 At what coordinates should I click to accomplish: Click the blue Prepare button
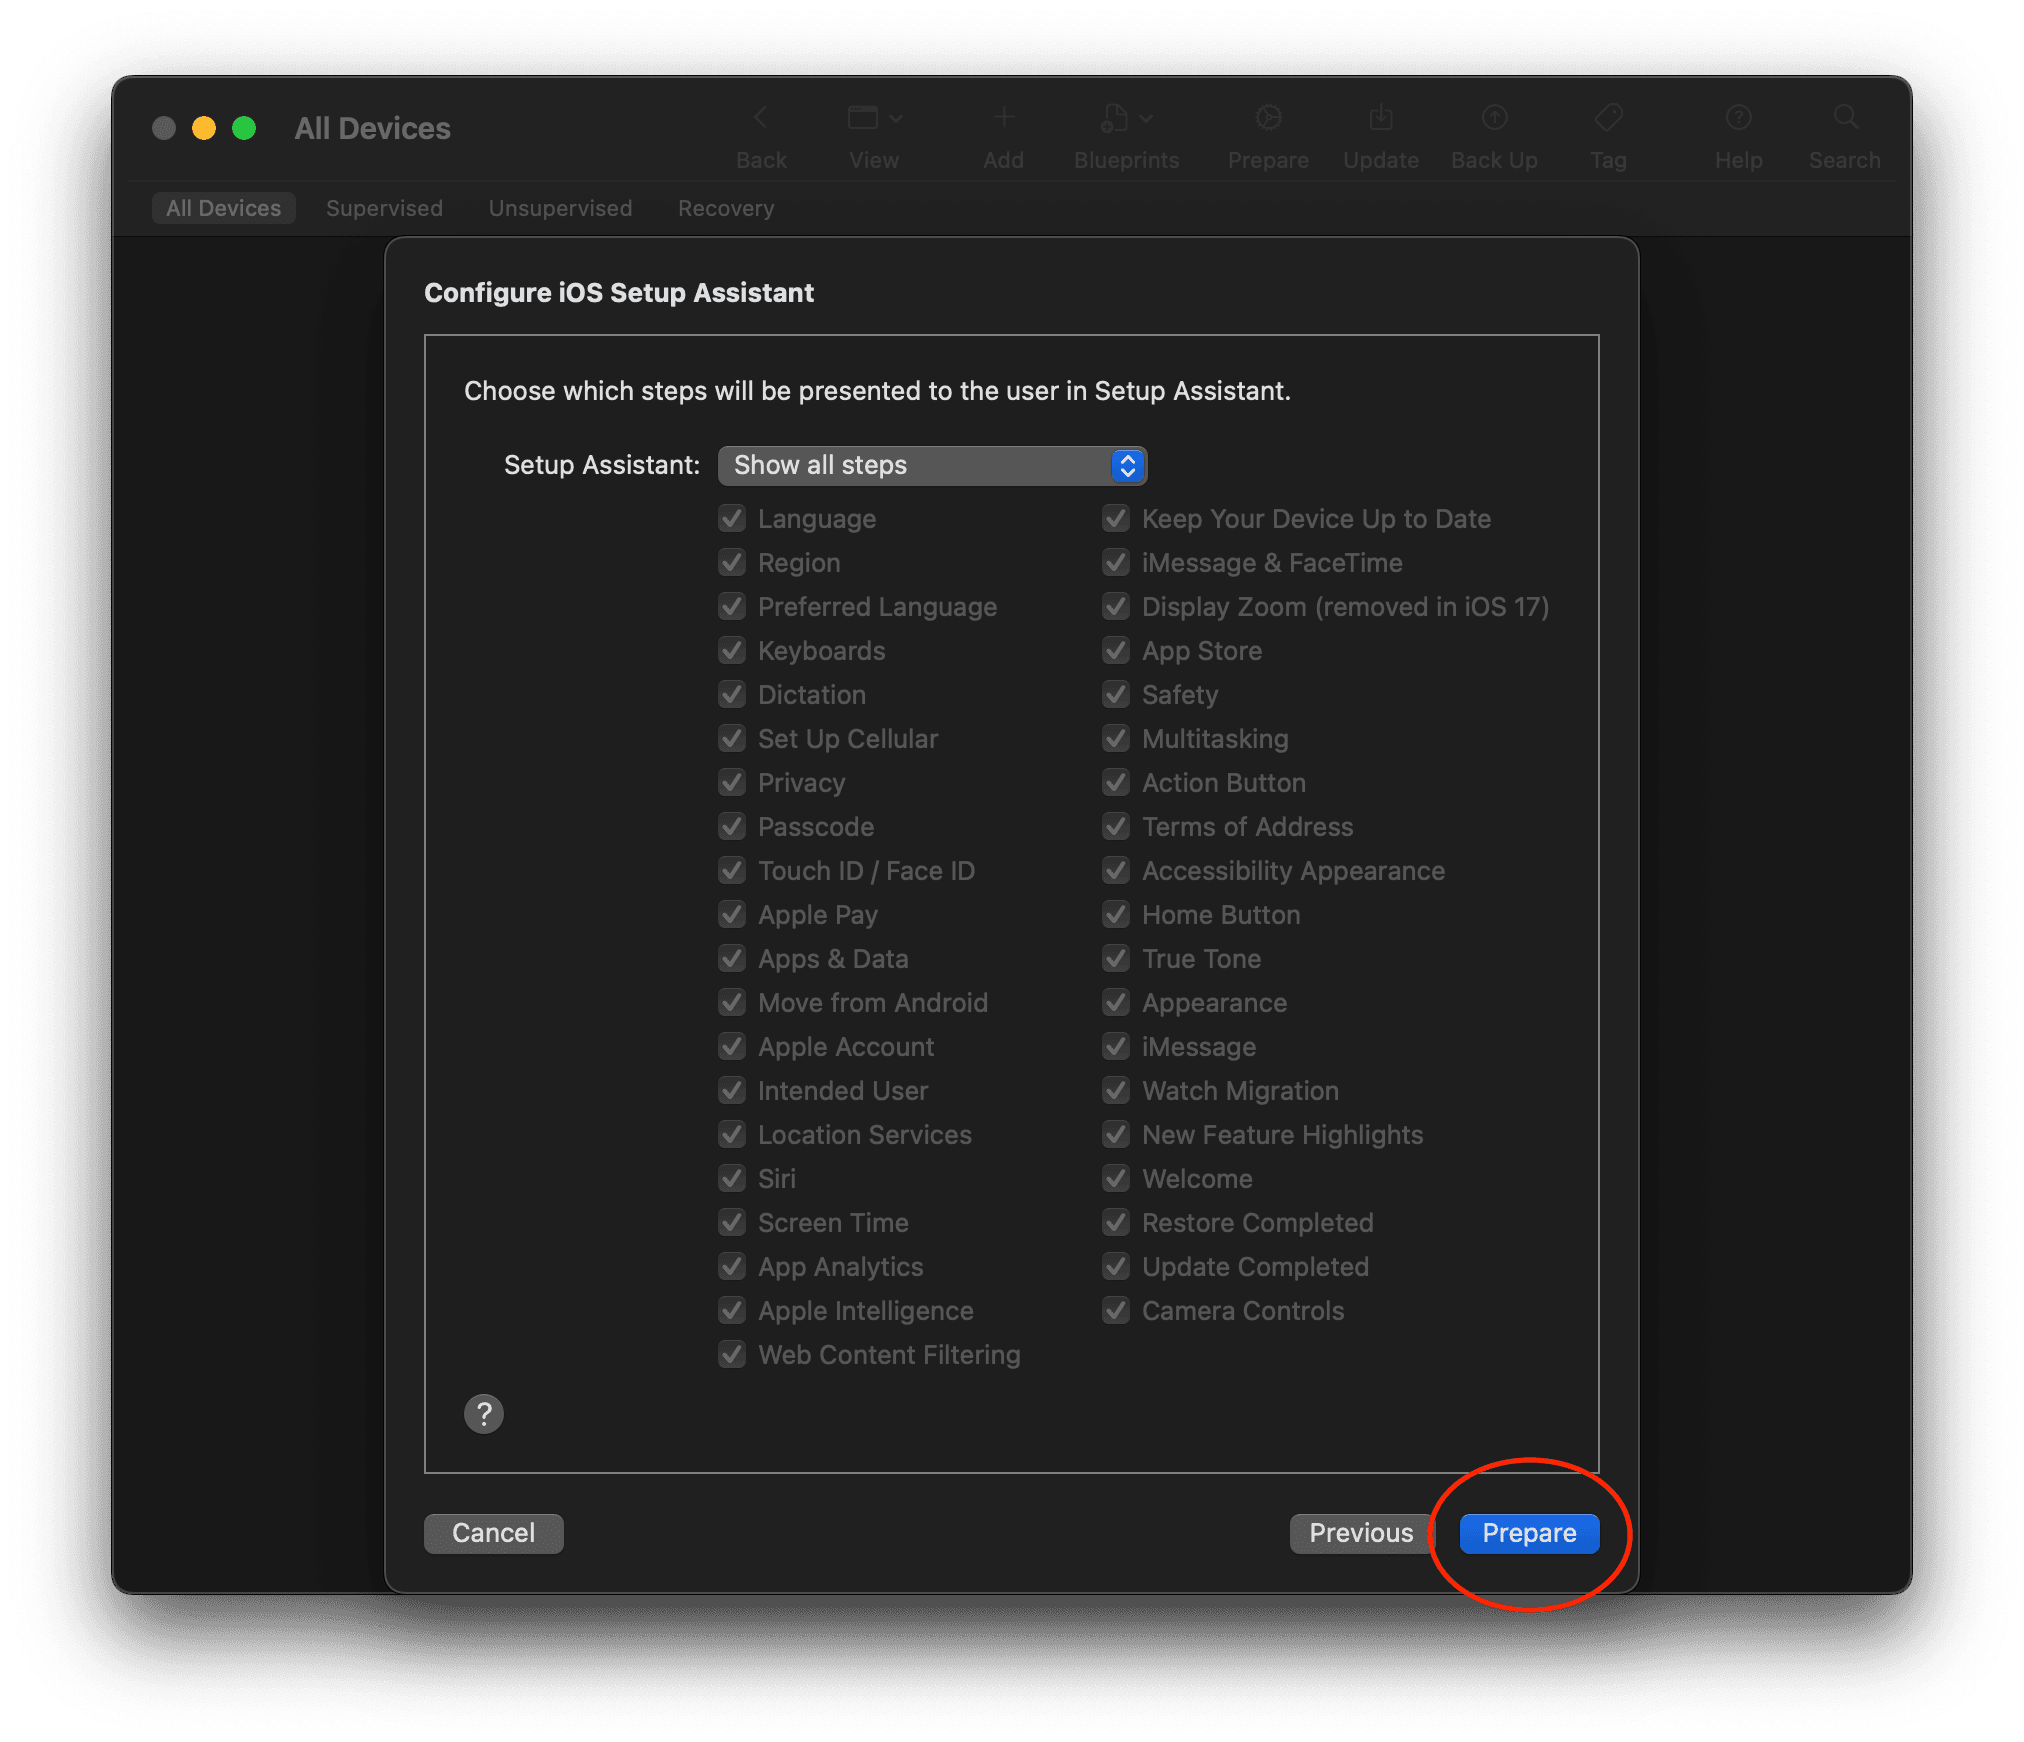(x=1529, y=1533)
